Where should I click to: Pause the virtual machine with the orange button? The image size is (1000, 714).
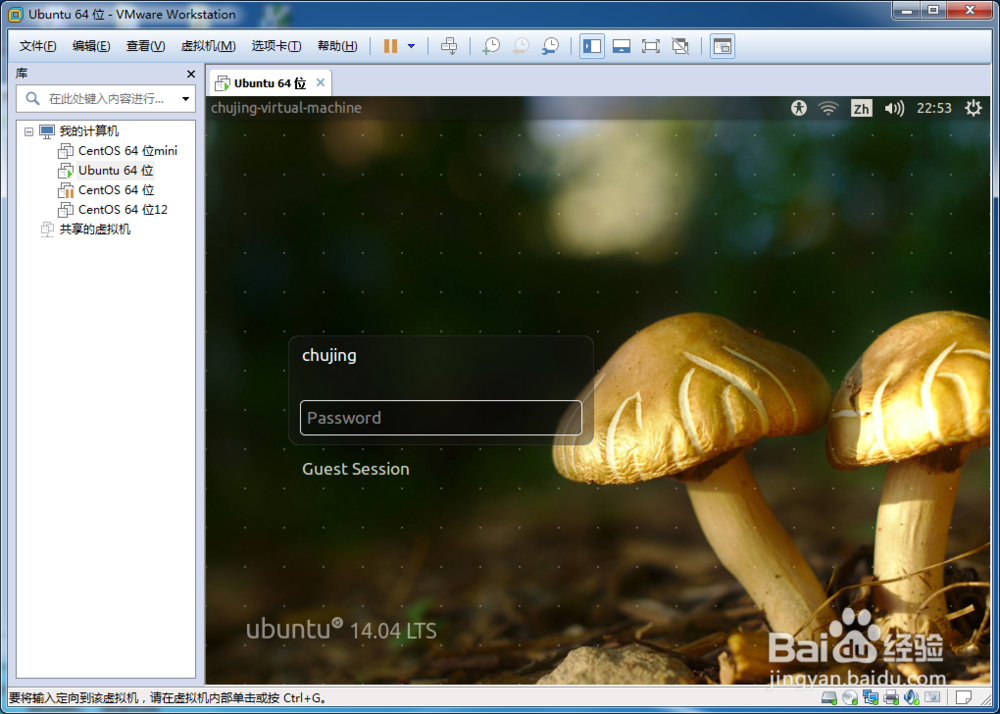pyautogui.click(x=390, y=46)
